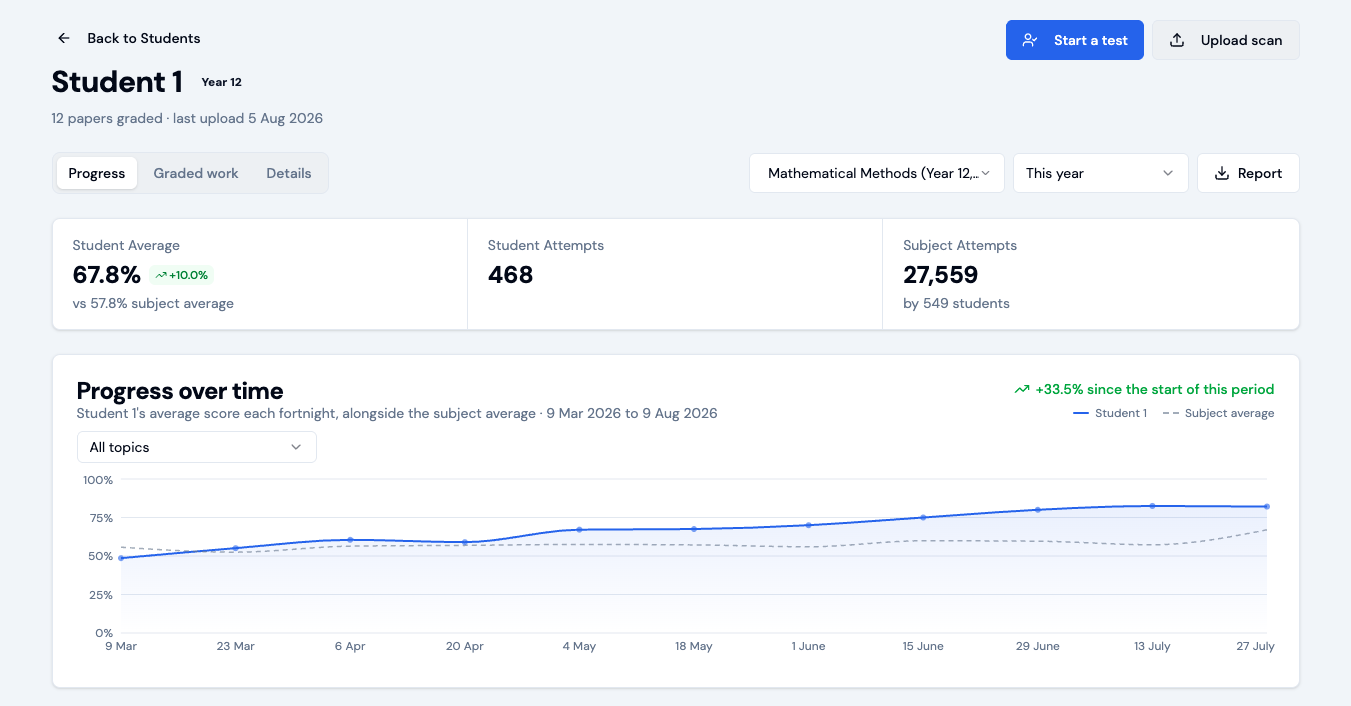Click the Upload scan button
This screenshot has width=1351, height=706.
[x=1226, y=40]
